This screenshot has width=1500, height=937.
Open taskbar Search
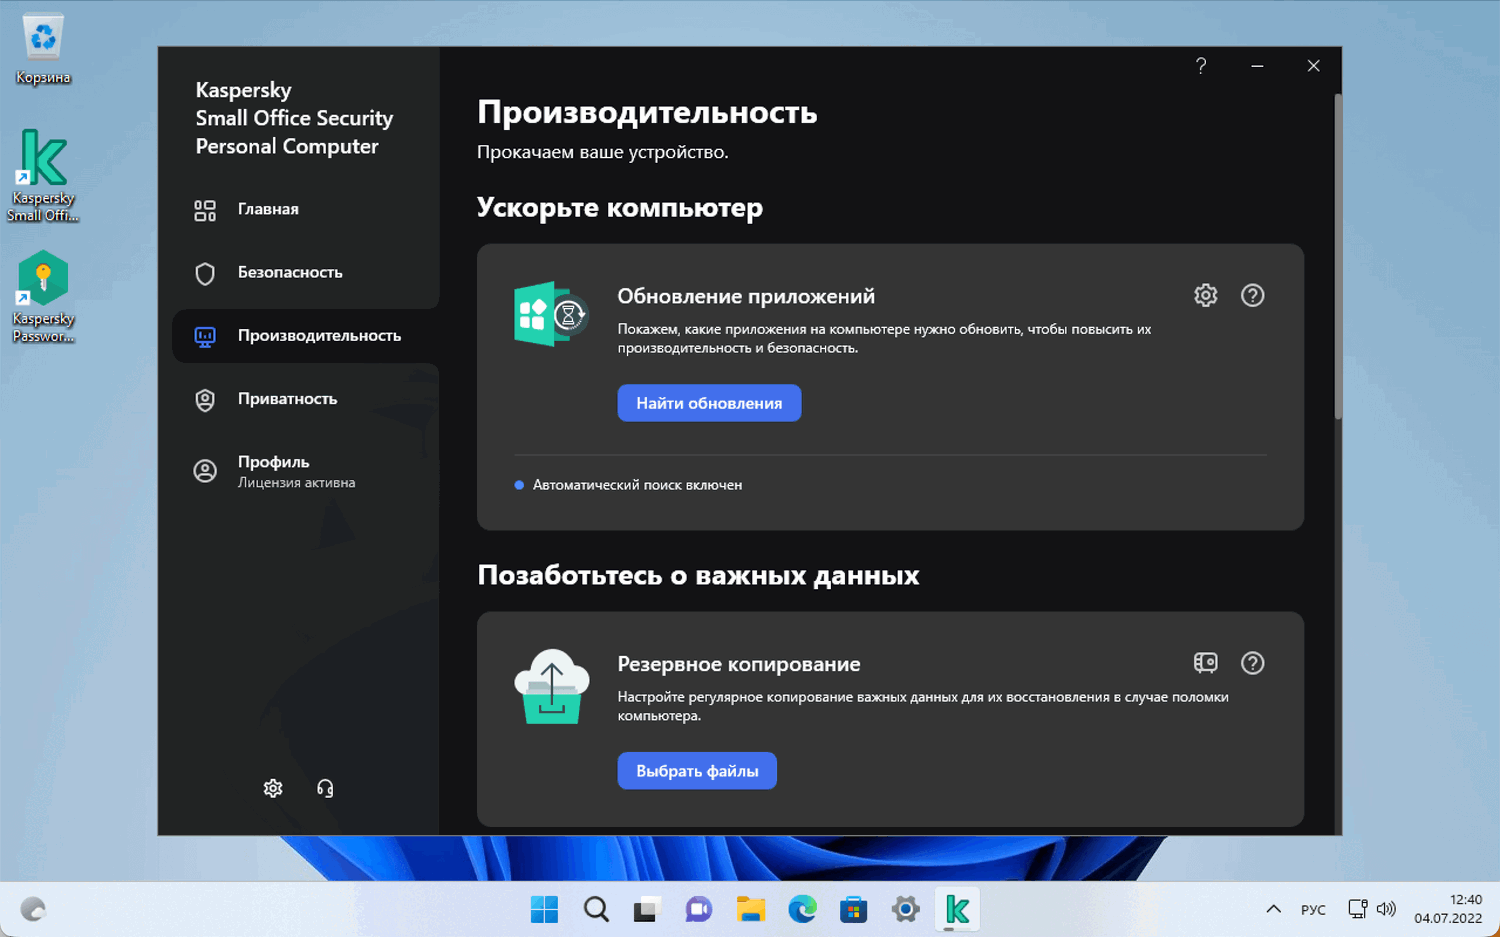(x=596, y=909)
